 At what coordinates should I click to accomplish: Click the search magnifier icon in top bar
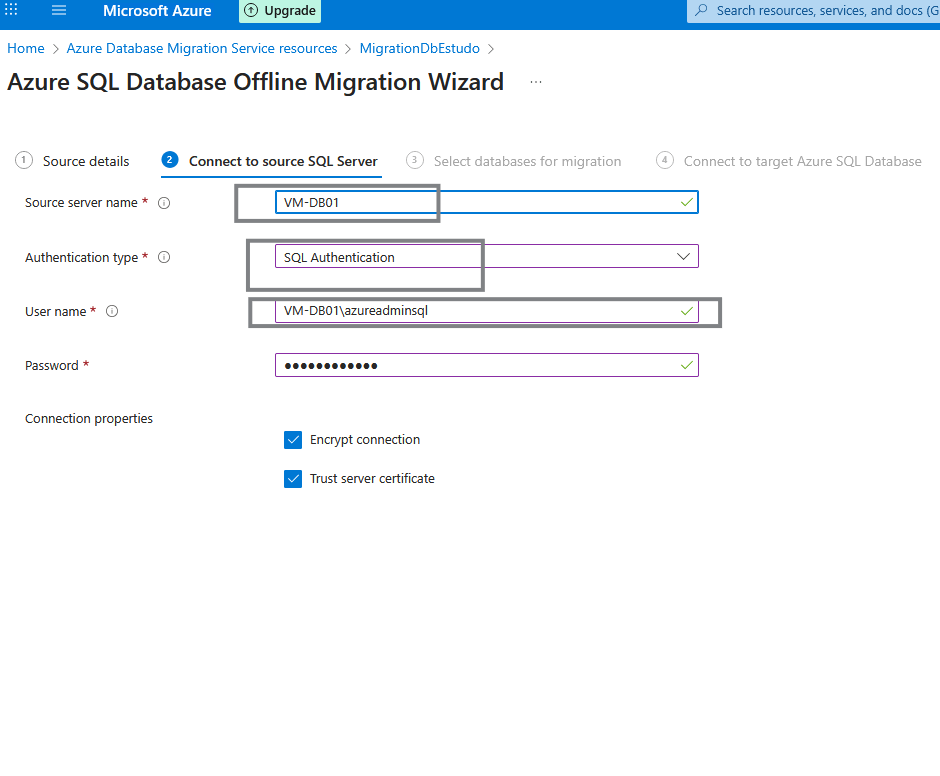701,11
